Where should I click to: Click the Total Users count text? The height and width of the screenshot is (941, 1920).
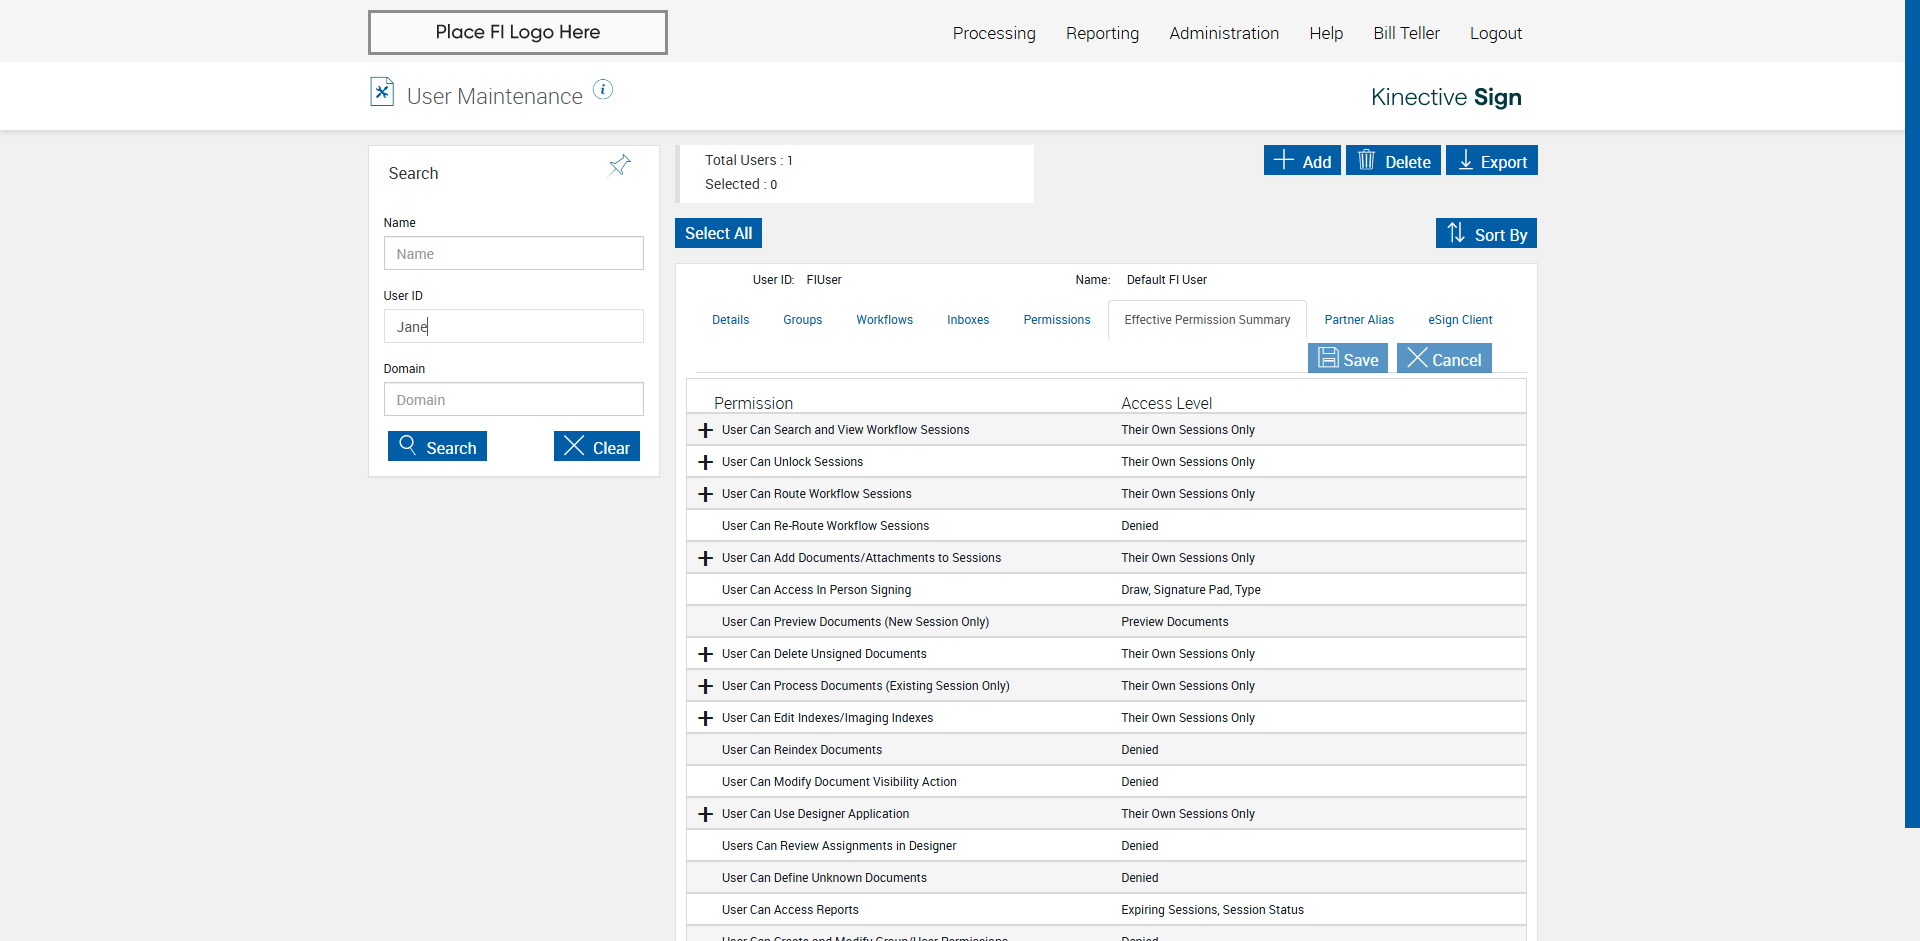tap(748, 160)
